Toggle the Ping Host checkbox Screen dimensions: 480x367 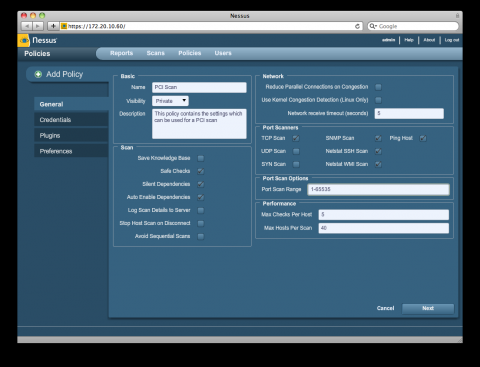point(423,138)
